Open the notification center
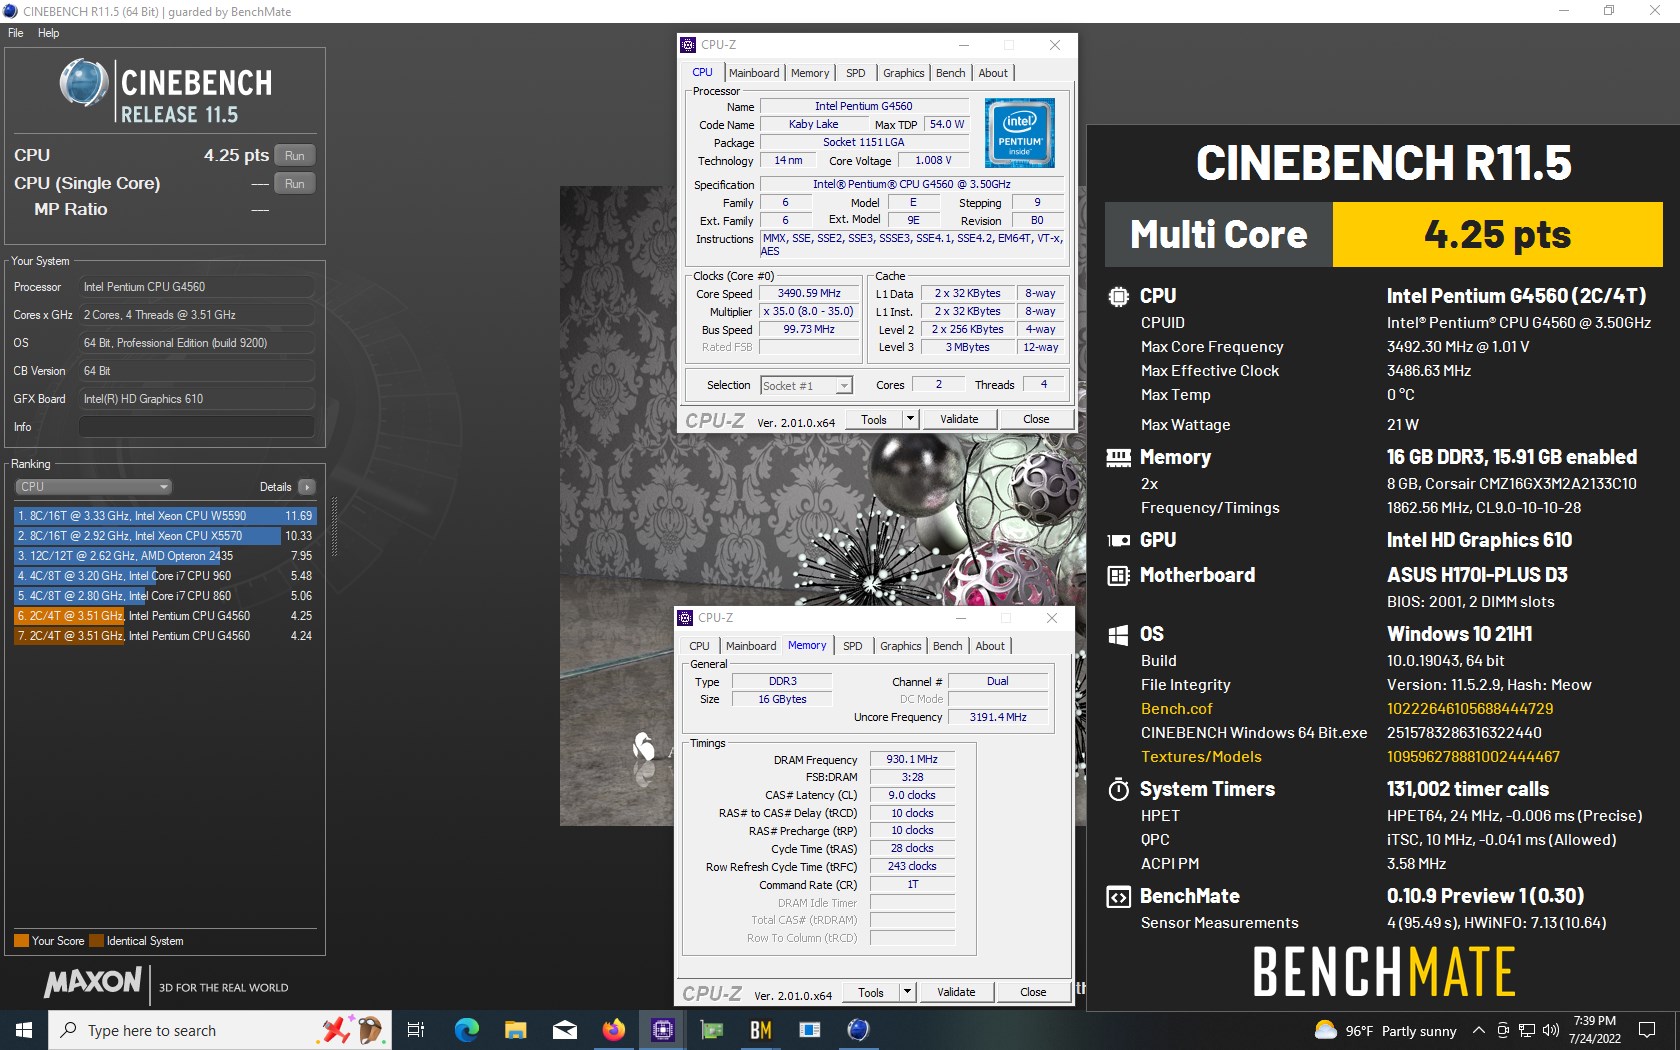This screenshot has height=1050, width=1680. [x=1647, y=1030]
